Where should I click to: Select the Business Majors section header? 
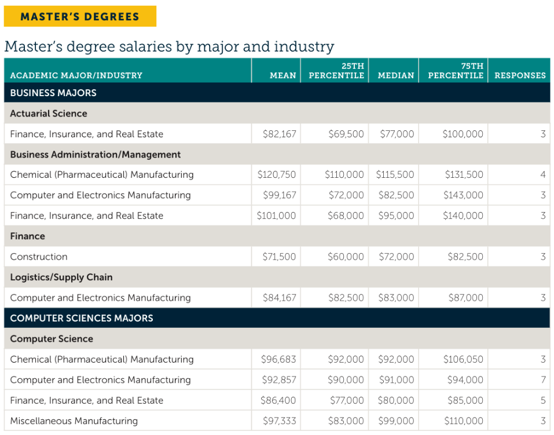coord(277,93)
